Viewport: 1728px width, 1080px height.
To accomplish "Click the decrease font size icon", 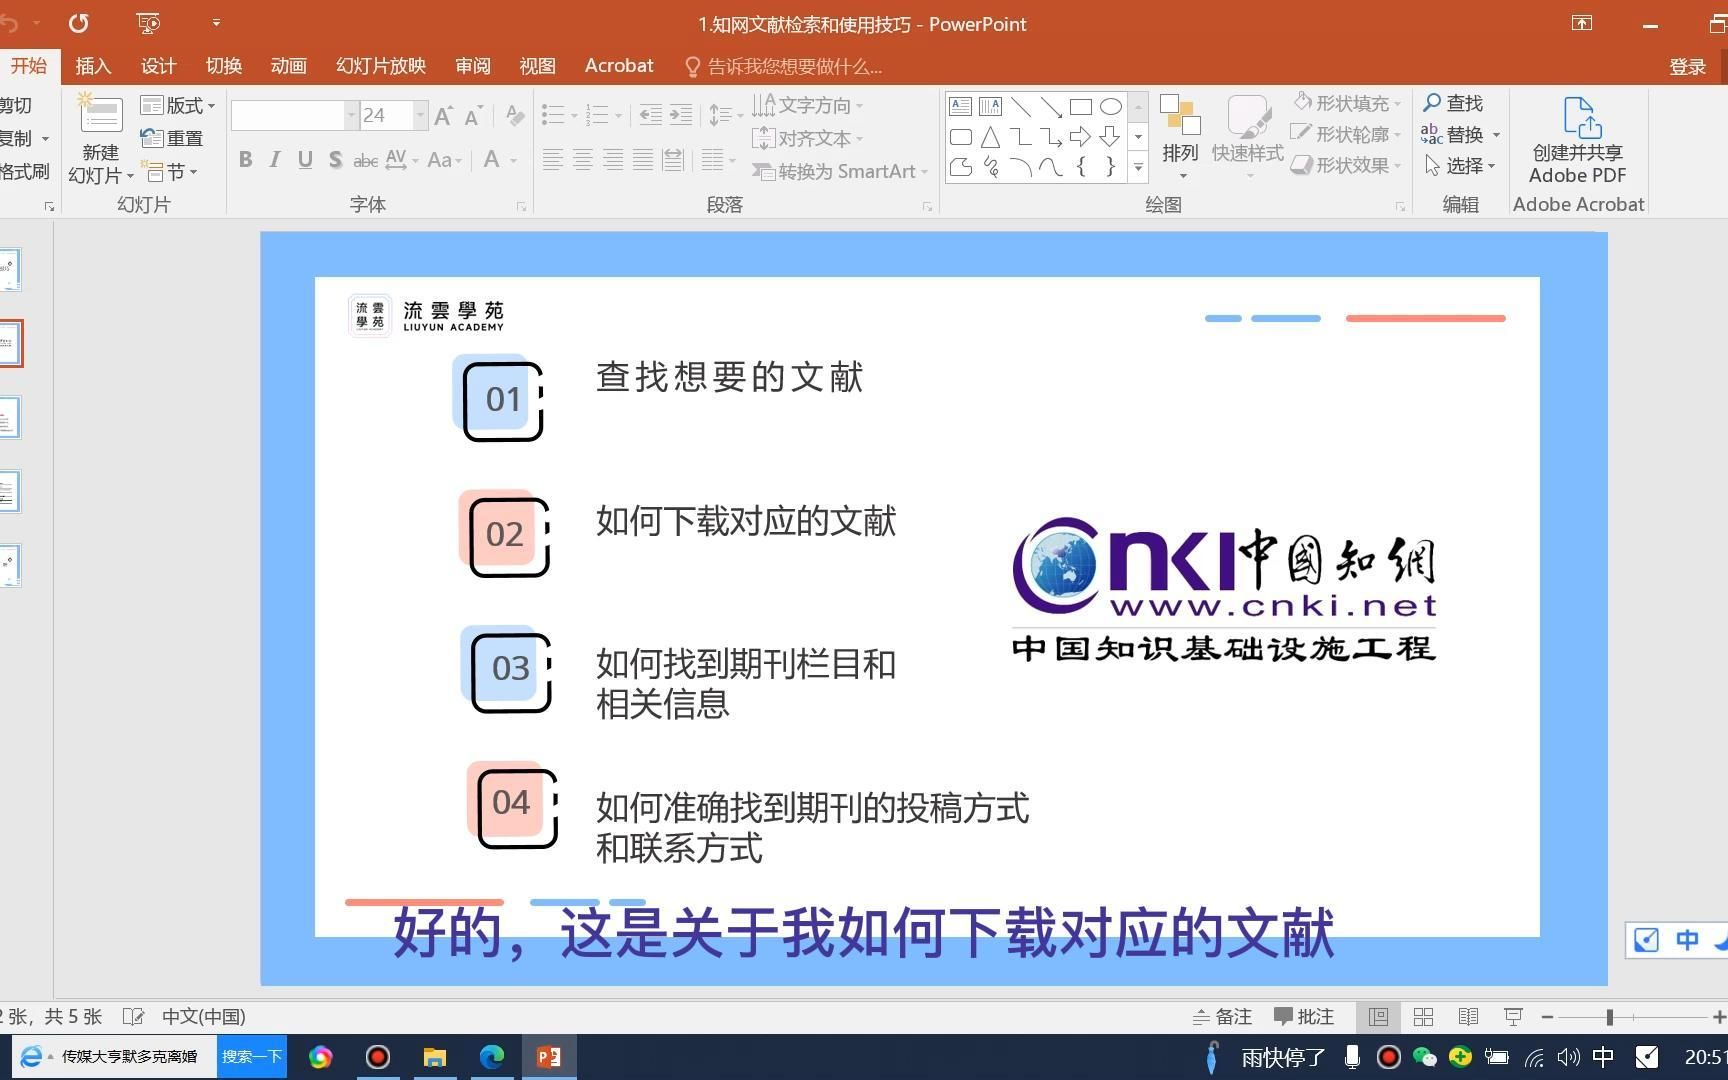I will coord(474,115).
